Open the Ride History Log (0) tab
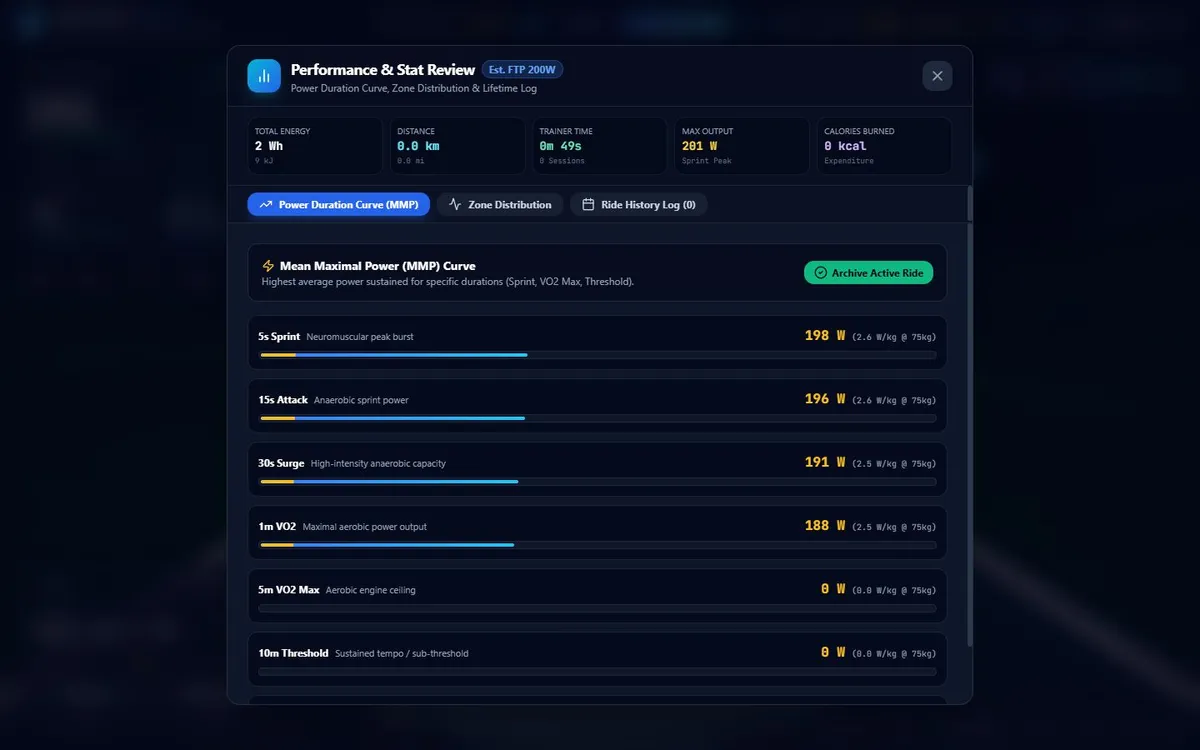 click(639, 204)
